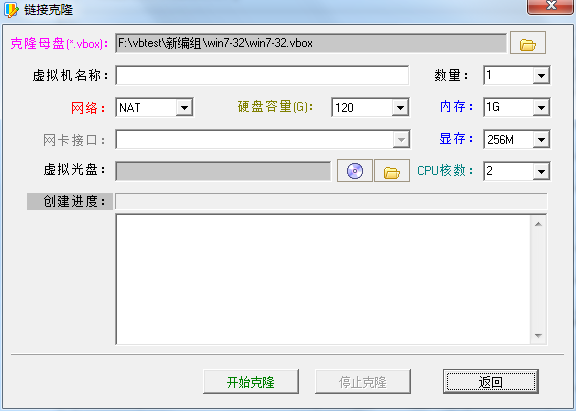This screenshot has height=411, width=576.
Task: Browse for the clone master .vbox file
Action: [x=528, y=43]
